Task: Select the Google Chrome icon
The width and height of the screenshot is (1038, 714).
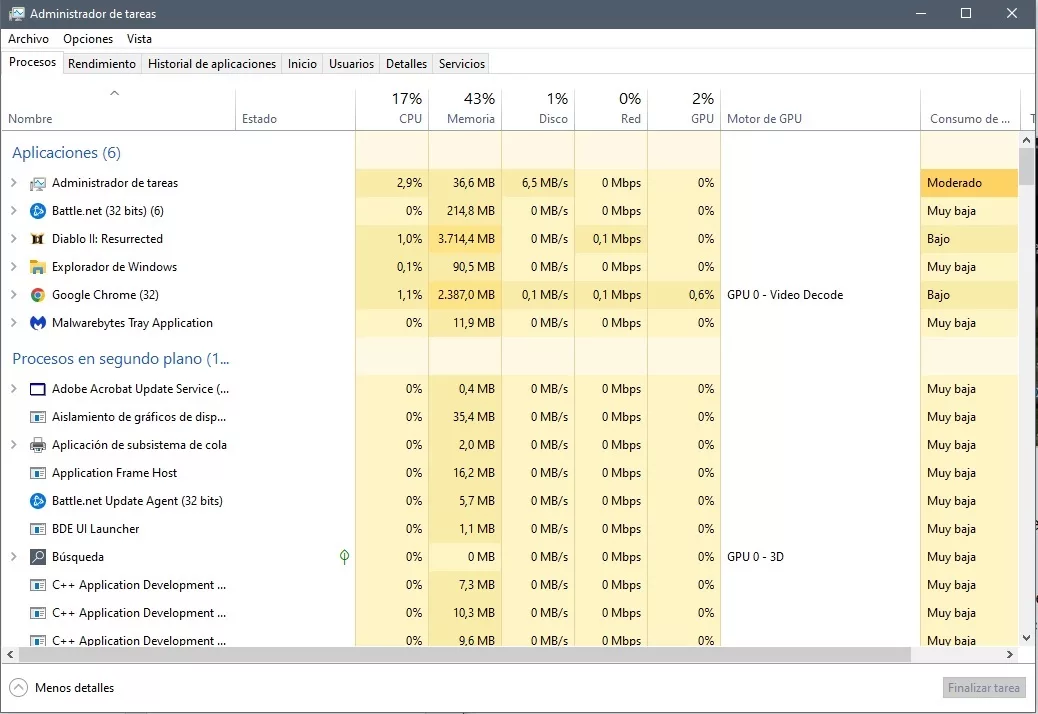Action: (38, 295)
